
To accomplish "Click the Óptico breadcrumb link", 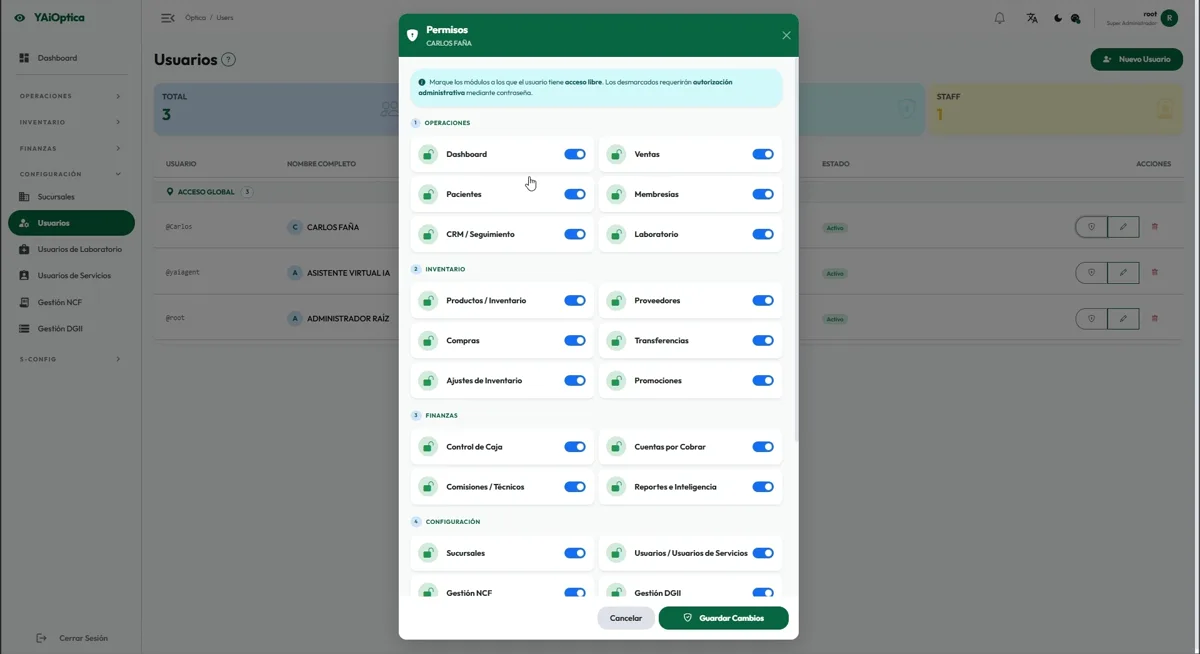I will pos(195,18).
